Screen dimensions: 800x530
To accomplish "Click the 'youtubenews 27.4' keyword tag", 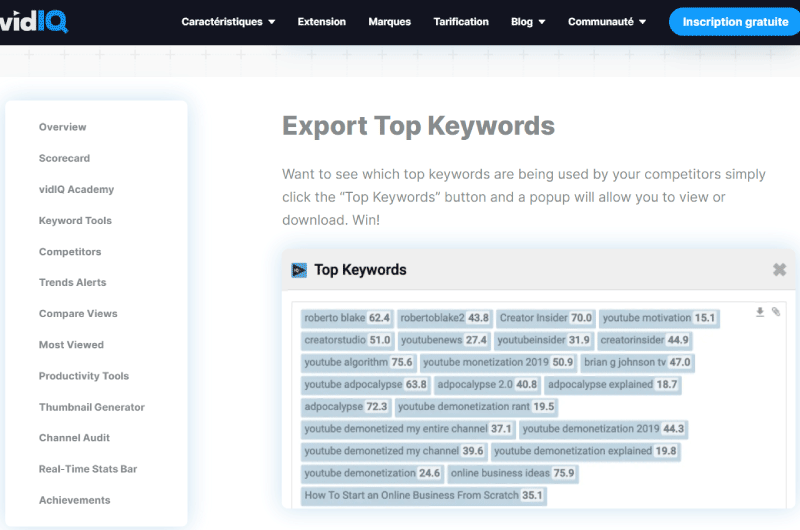I will [x=443, y=340].
